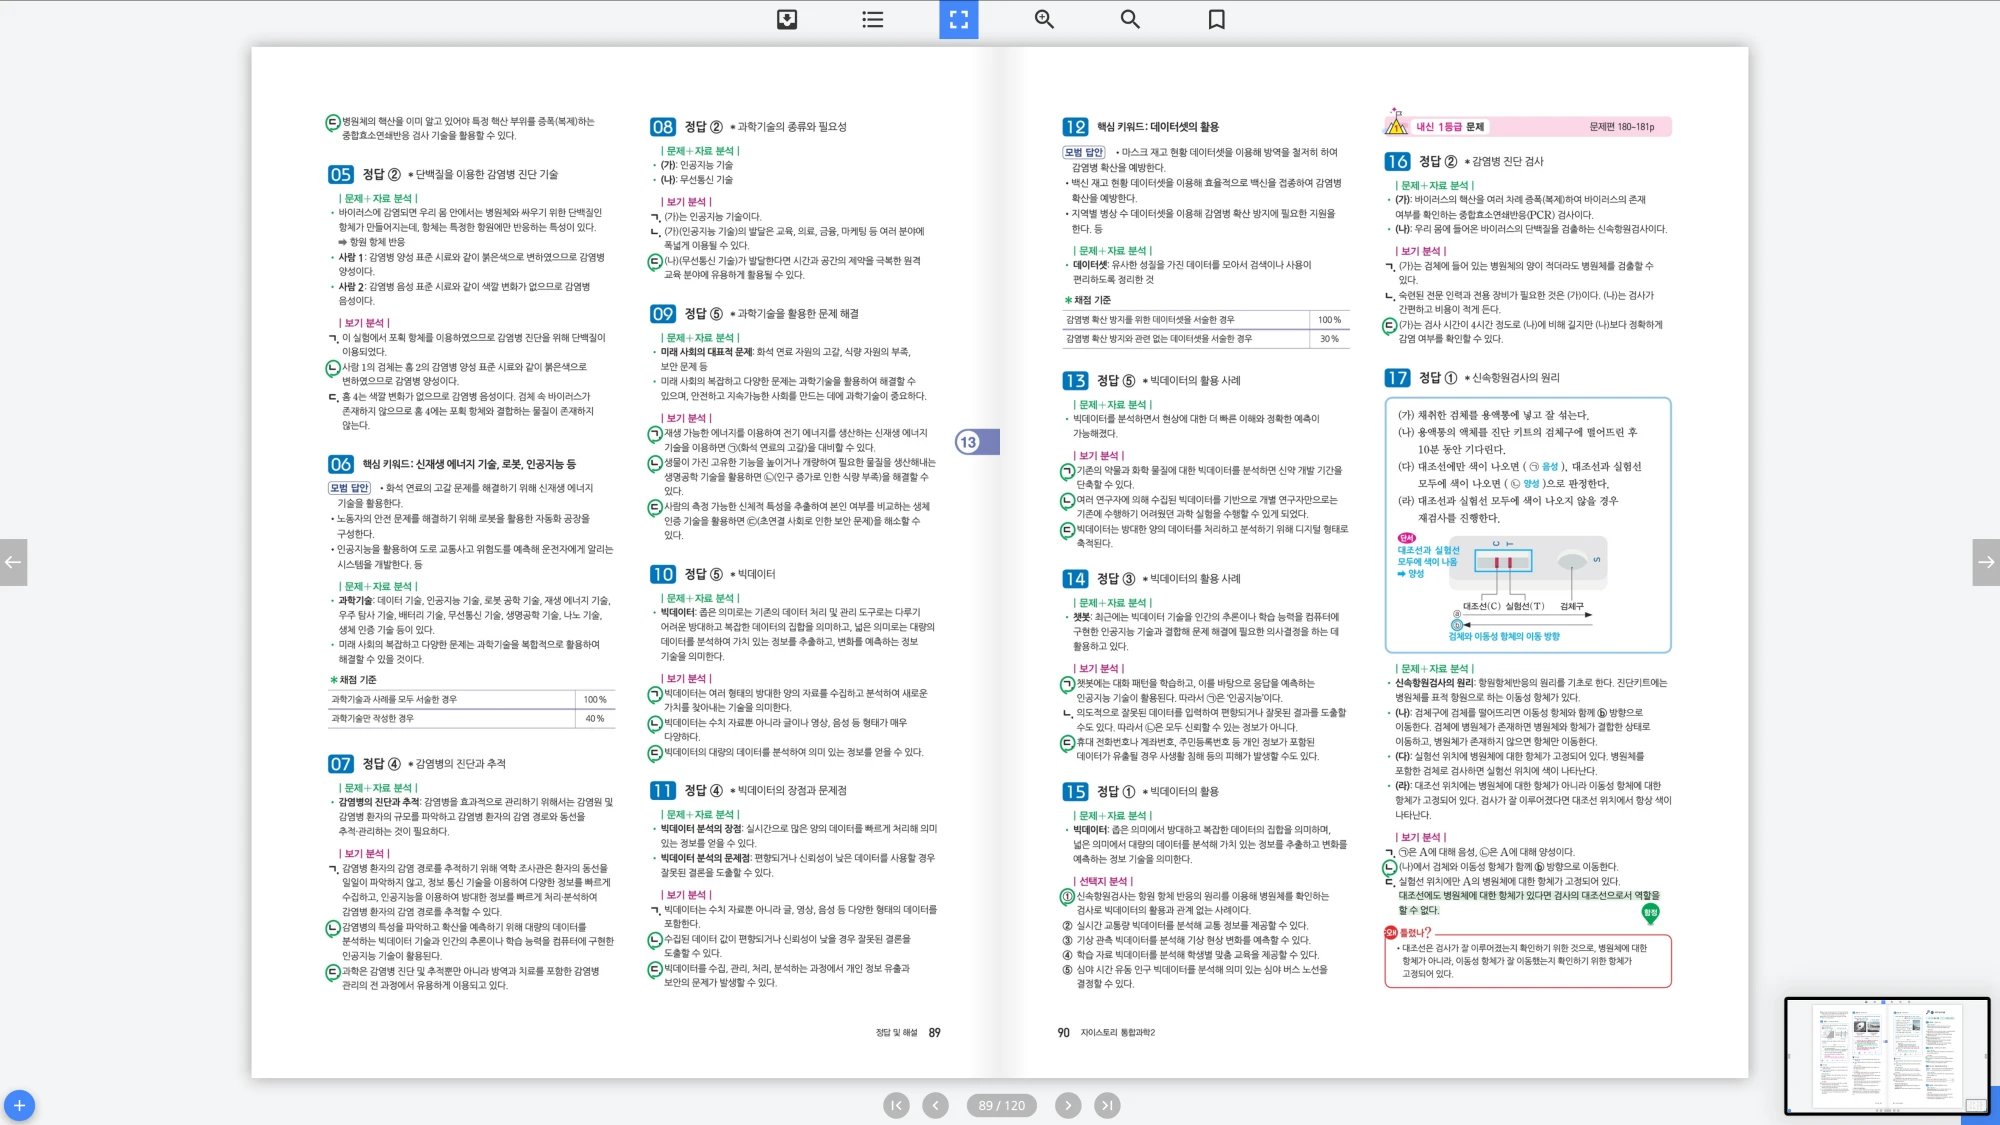
Task: Click the bottom previous page chevron
Action: pyautogui.click(x=935, y=1105)
